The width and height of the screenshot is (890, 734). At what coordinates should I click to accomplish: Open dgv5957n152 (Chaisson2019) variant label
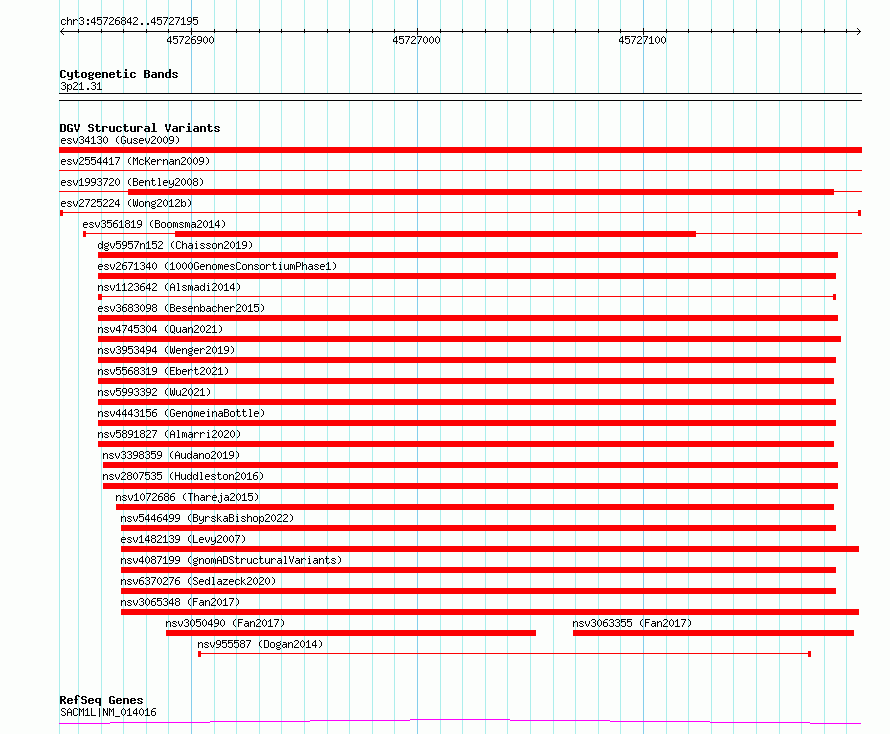[175, 245]
